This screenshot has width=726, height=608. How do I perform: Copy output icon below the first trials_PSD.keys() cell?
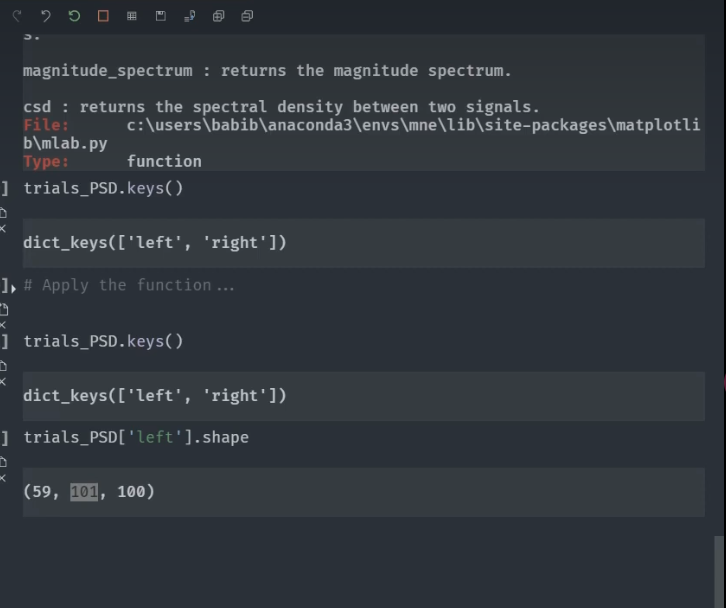(x=3, y=213)
